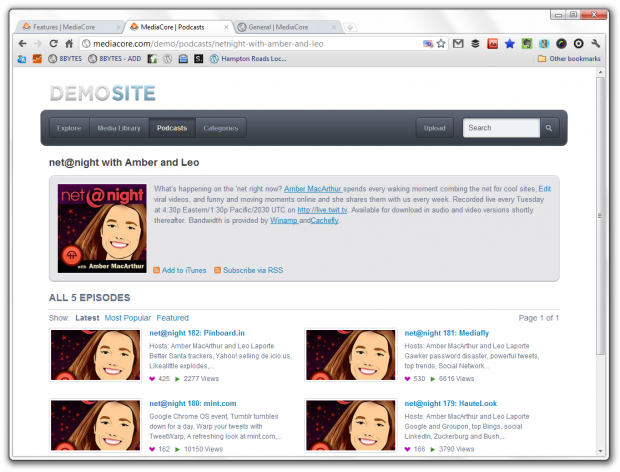This screenshot has height=472, width=620.
Task: Open net@night 182: Pinboard.in episode title
Action: click(197, 333)
